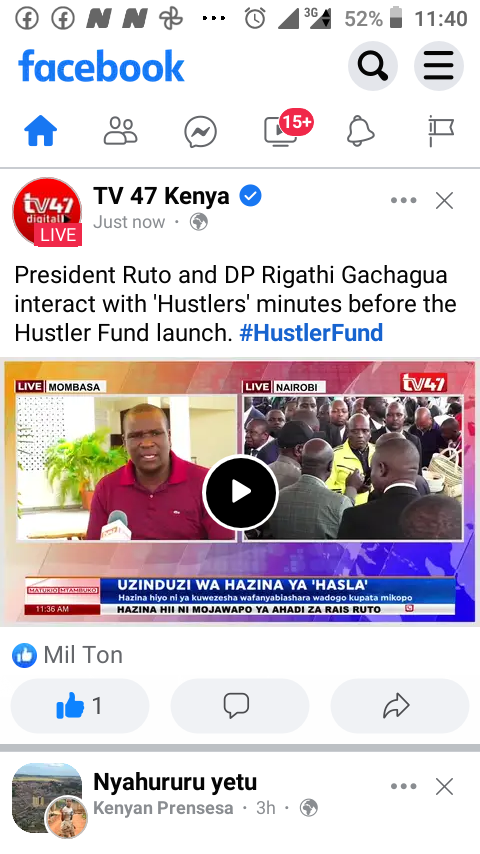480x854 pixels.
Task: Share the TV 47 Kenya post
Action: [399, 706]
